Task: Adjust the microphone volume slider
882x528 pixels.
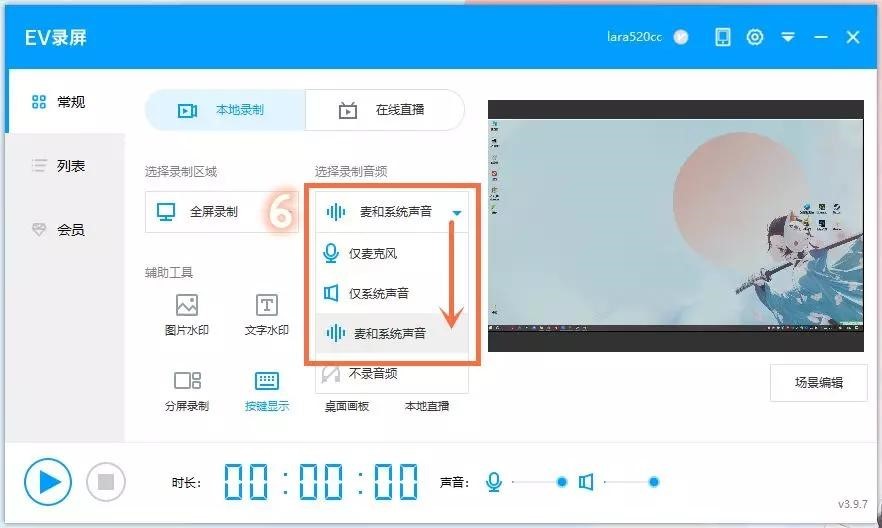Action: click(540, 482)
